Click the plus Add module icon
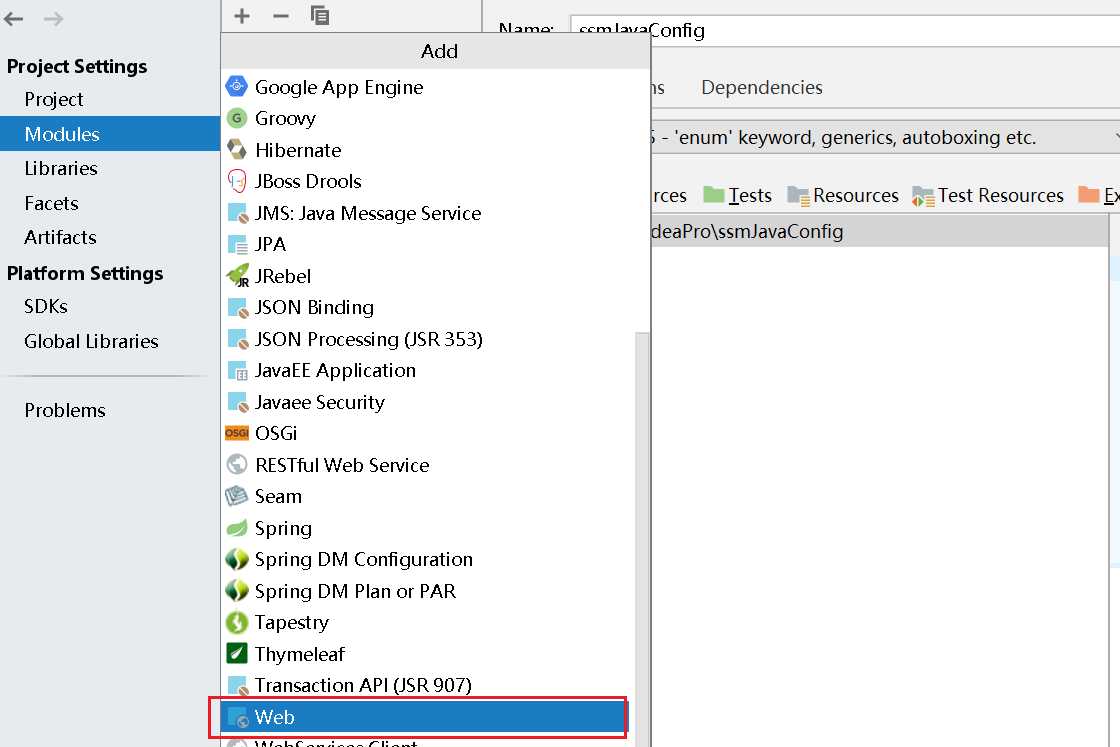 pyautogui.click(x=242, y=16)
